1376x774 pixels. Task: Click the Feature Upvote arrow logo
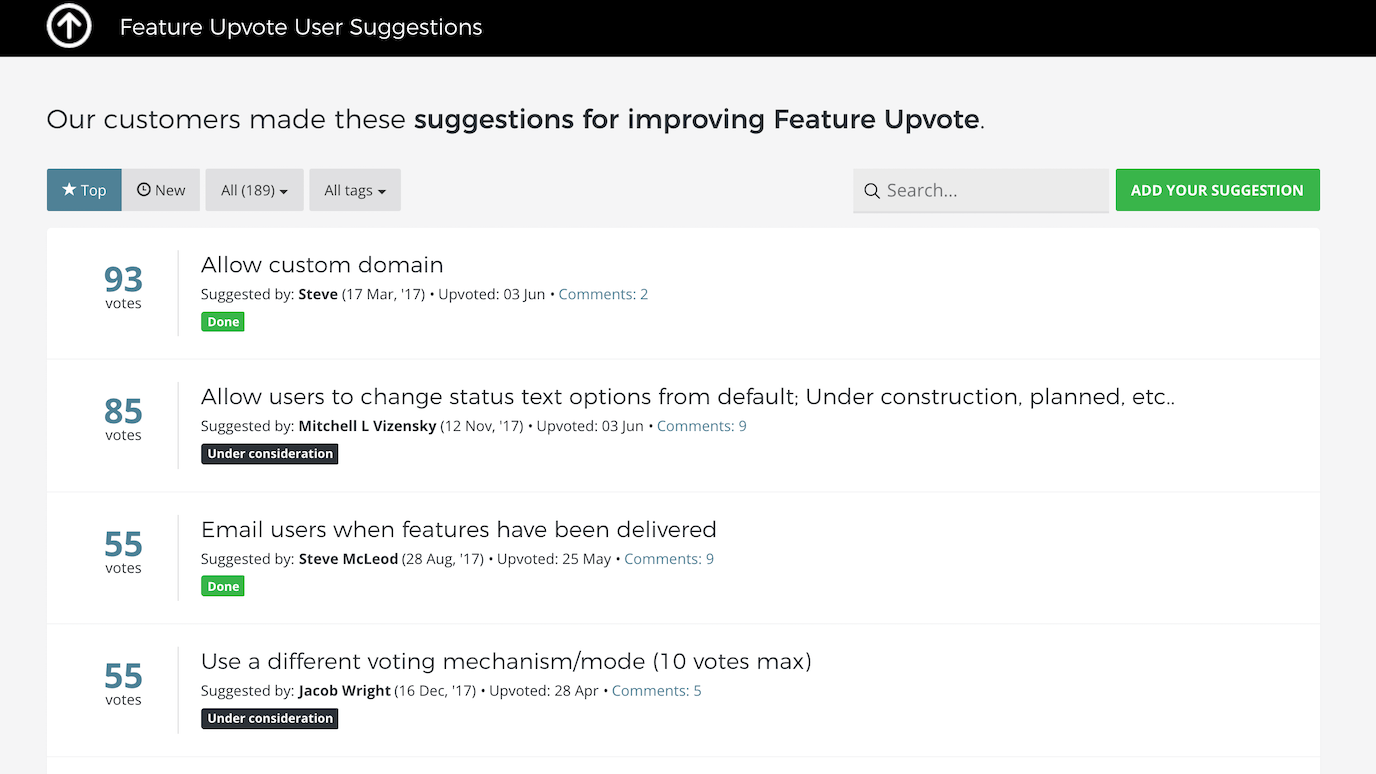tap(68, 26)
